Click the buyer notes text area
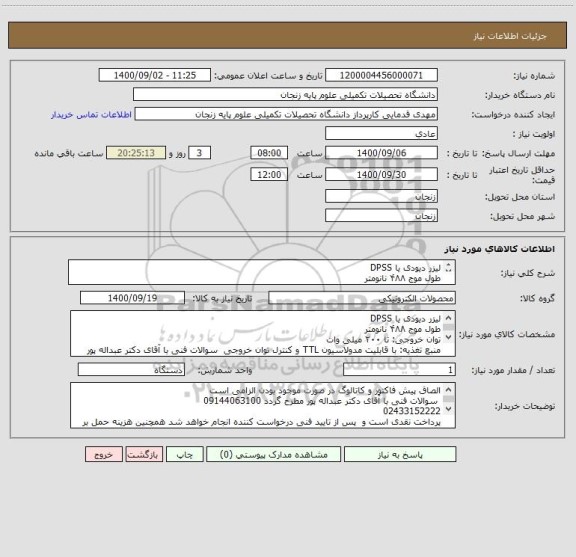Screen dimensions: 576x557 point(263,406)
